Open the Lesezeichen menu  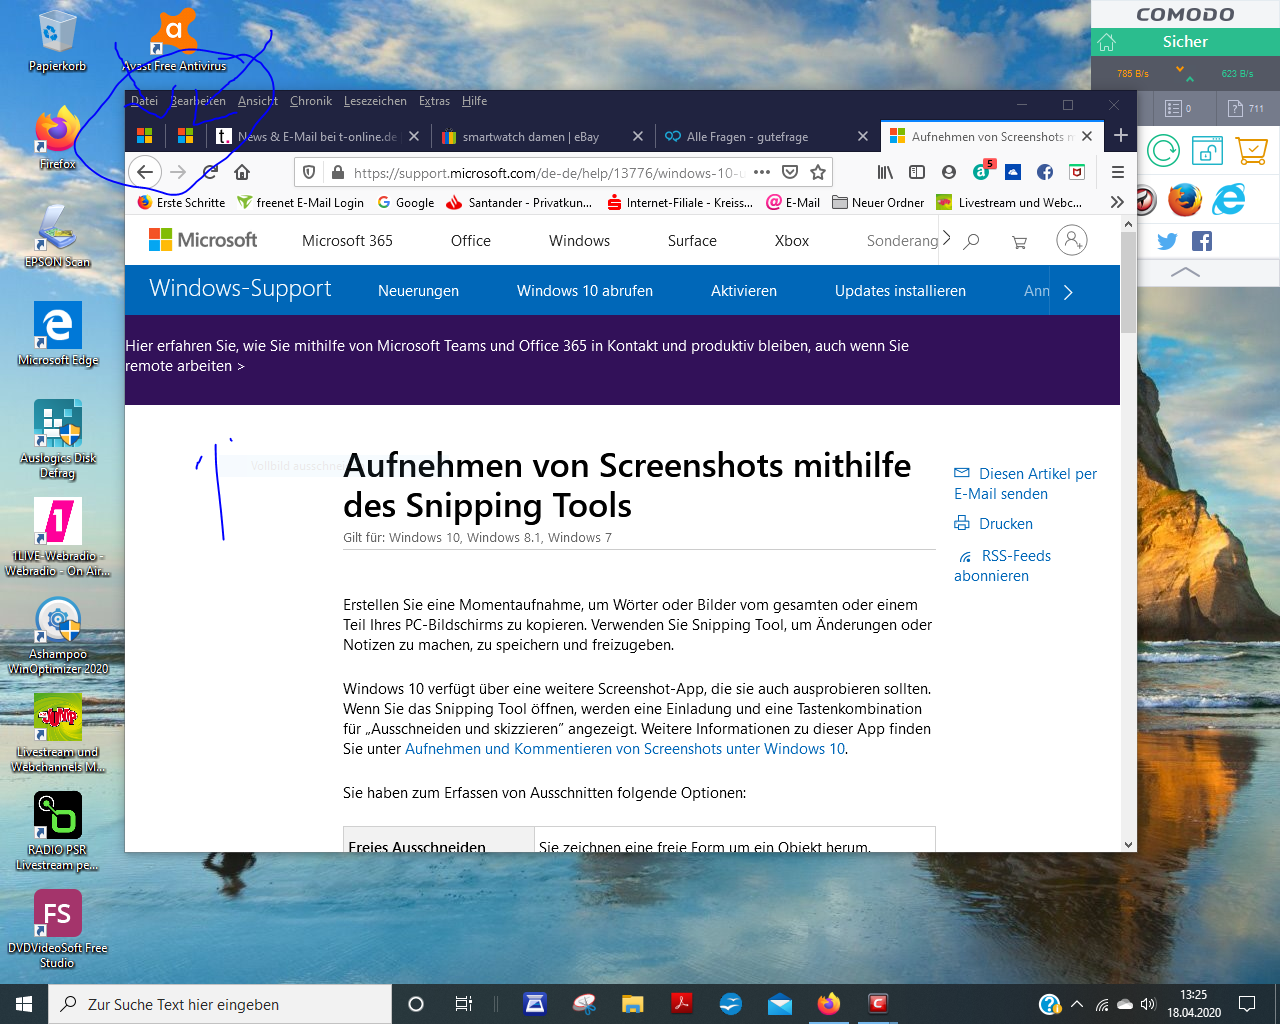tap(375, 101)
